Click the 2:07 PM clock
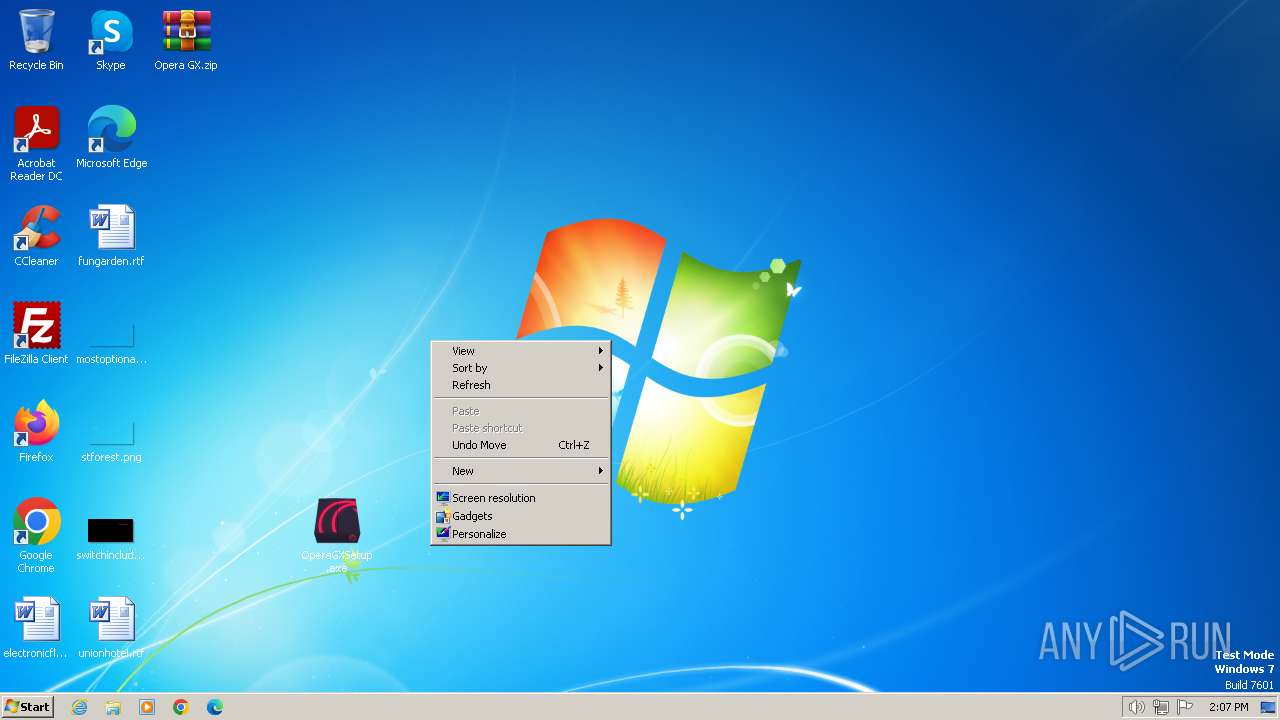This screenshot has width=1280, height=720. point(1228,707)
